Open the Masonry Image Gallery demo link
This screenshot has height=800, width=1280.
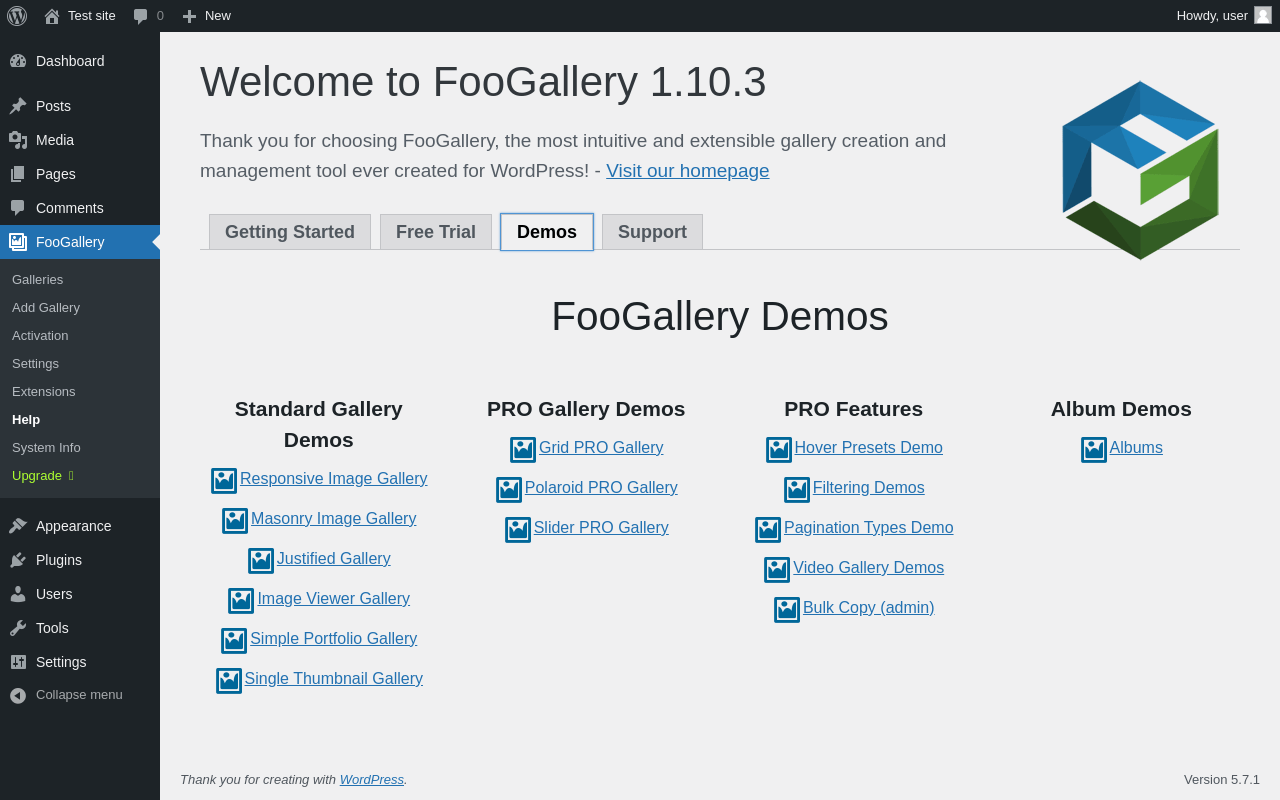pos(333,519)
